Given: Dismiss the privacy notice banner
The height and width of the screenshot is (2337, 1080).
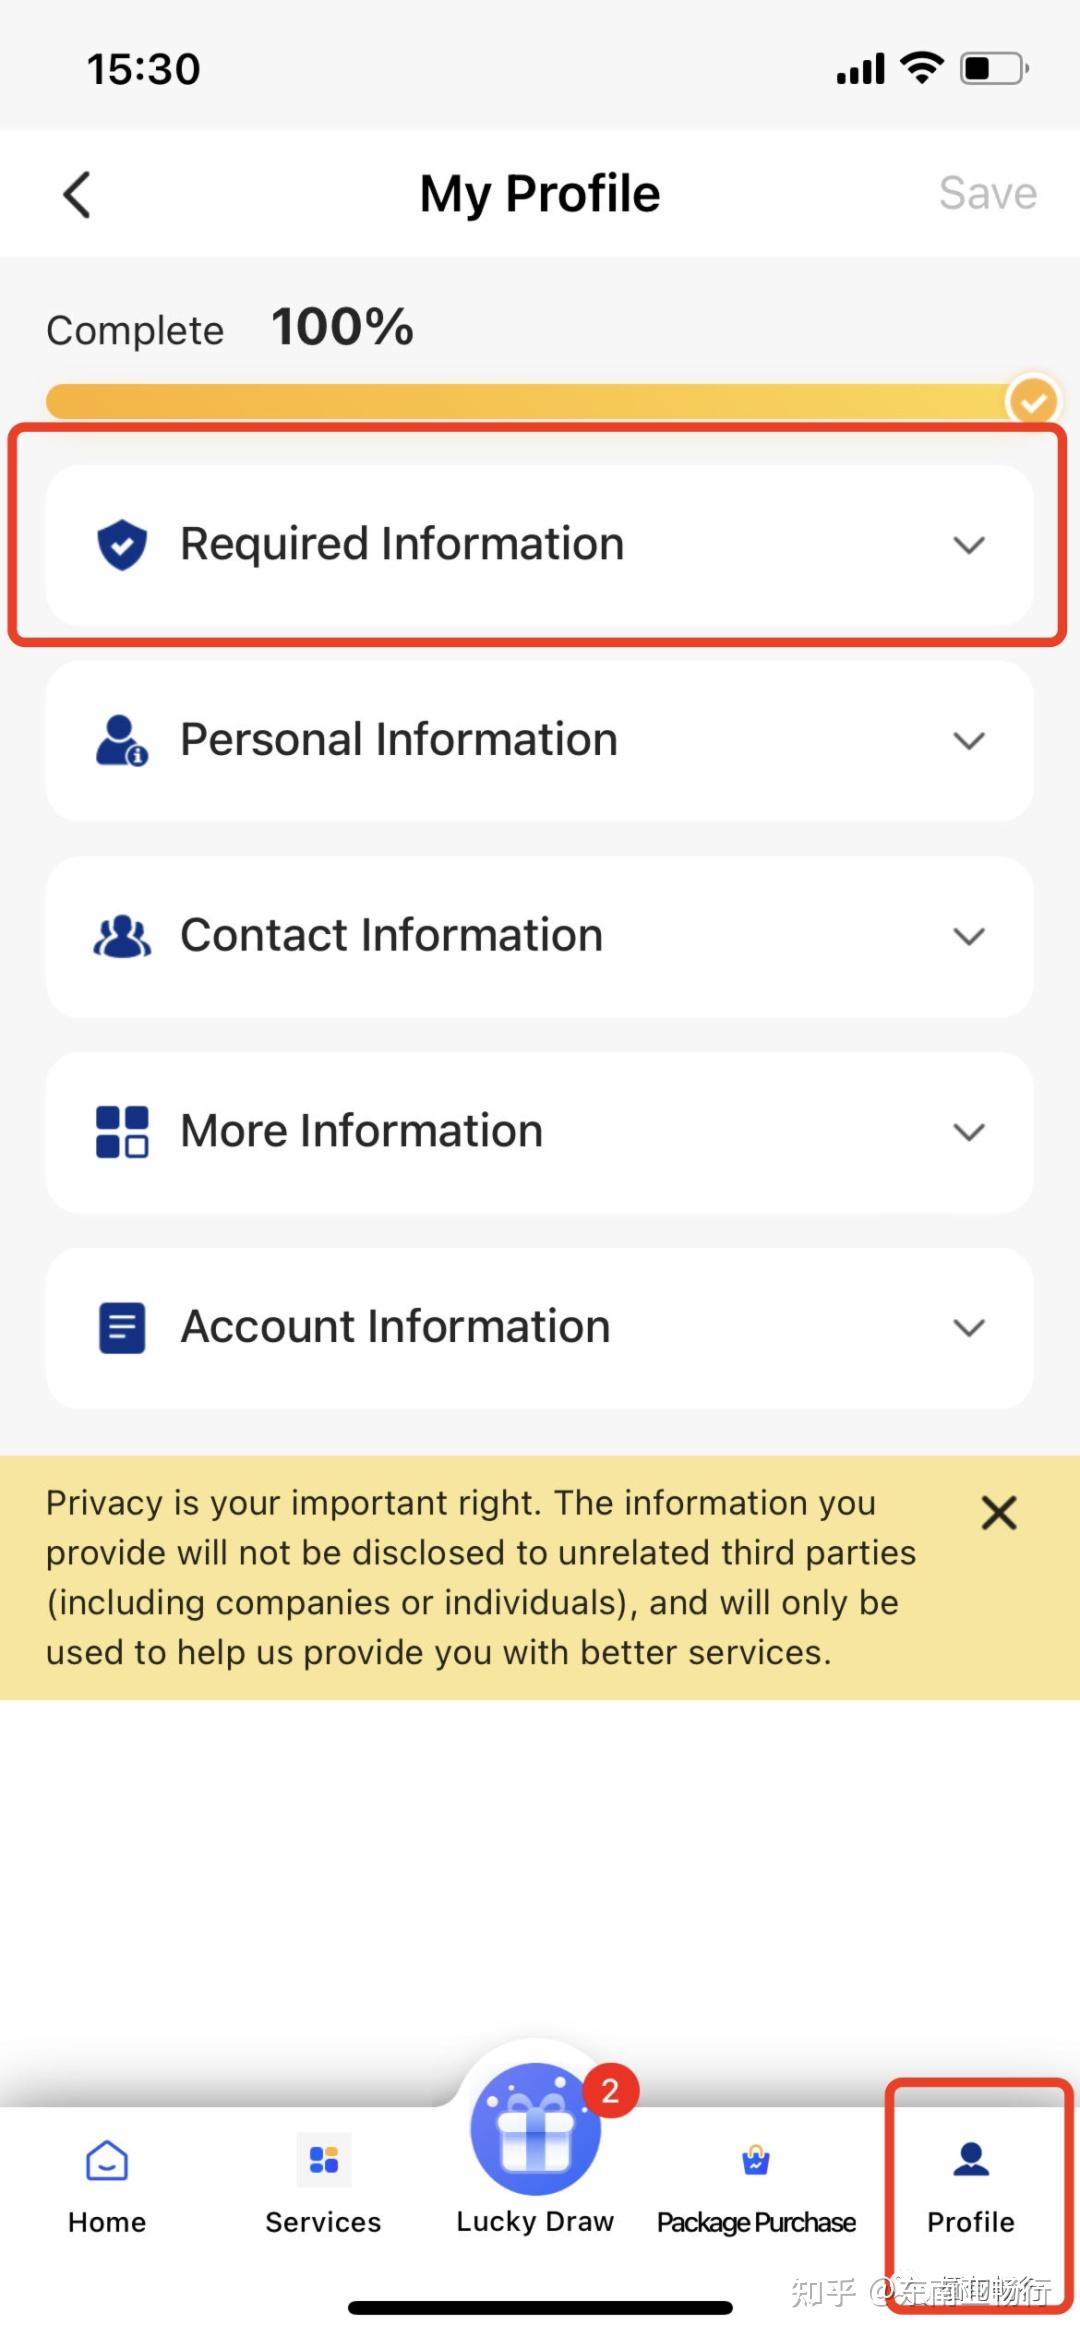Looking at the screenshot, I should pyautogui.click(x=999, y=1513).
